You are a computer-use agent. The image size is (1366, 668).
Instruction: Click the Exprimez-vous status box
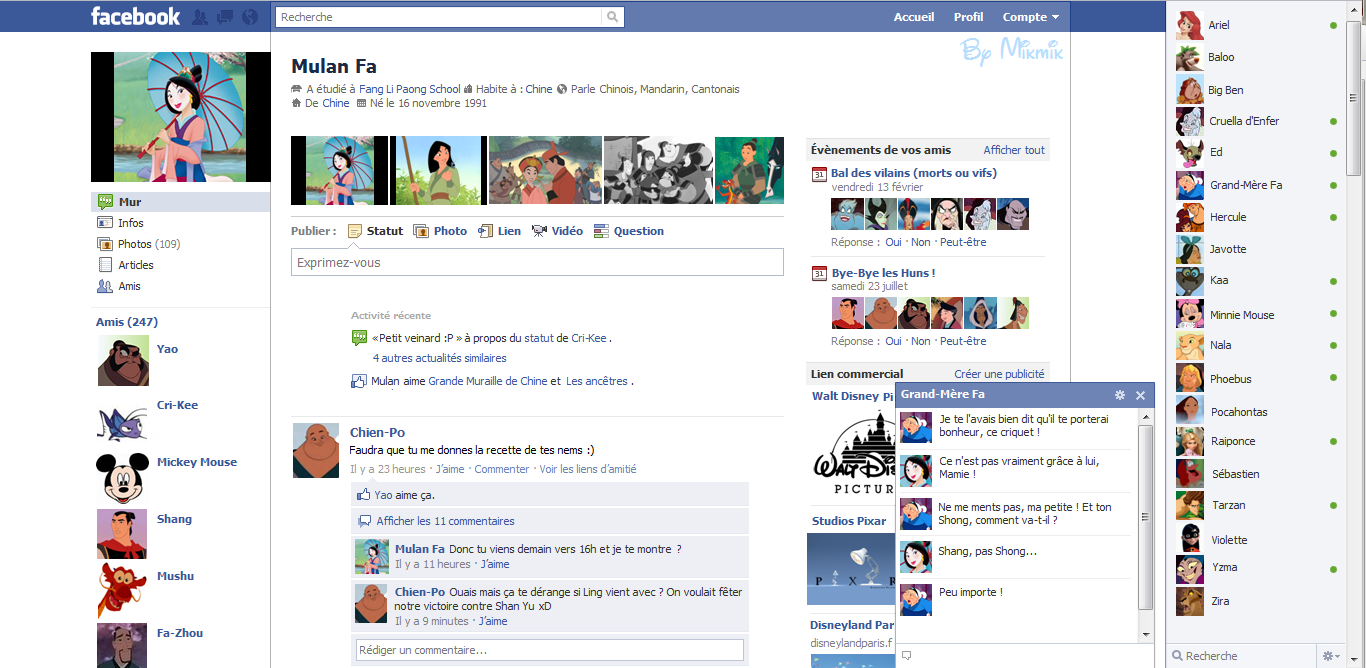tap(537, 262)
